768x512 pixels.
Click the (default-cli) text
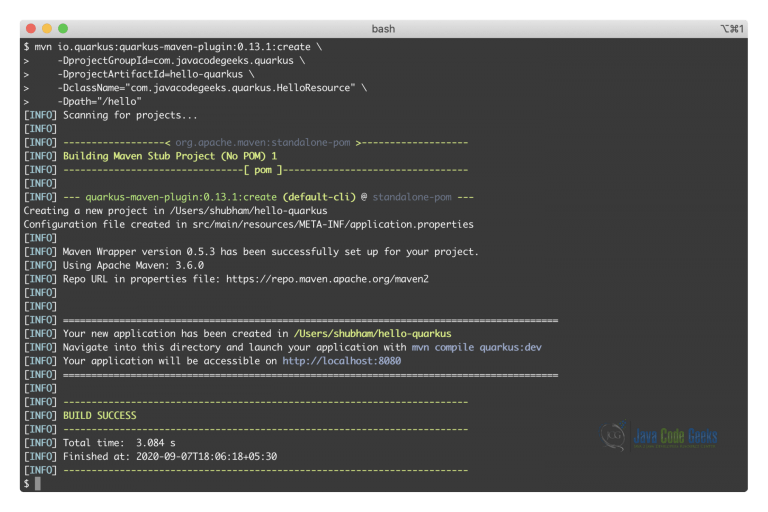point(319,197)
